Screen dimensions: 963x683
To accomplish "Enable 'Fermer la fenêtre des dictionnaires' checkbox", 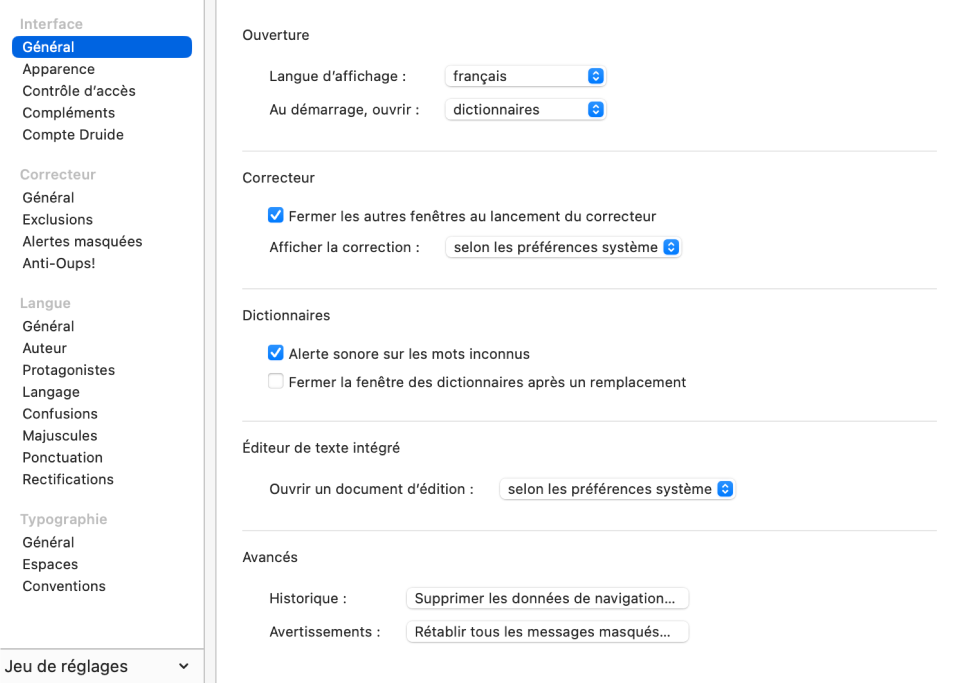I will click(x=276, y=382).
